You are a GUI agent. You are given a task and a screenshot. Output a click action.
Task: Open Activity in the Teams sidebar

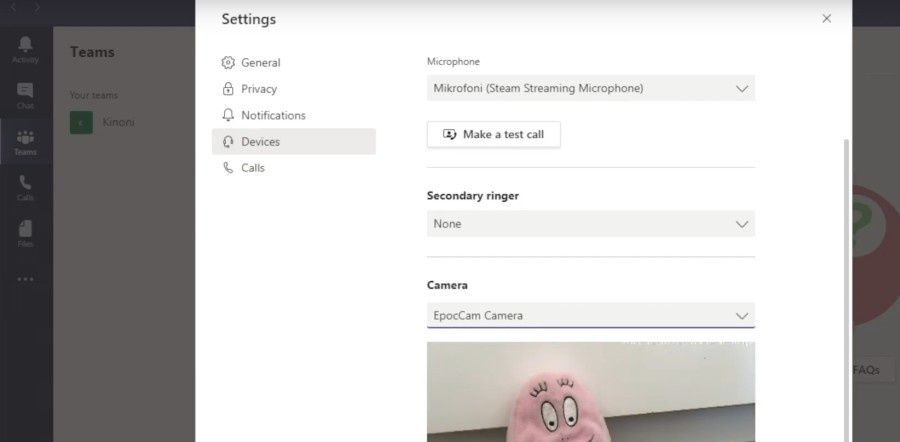coord(25,49)
